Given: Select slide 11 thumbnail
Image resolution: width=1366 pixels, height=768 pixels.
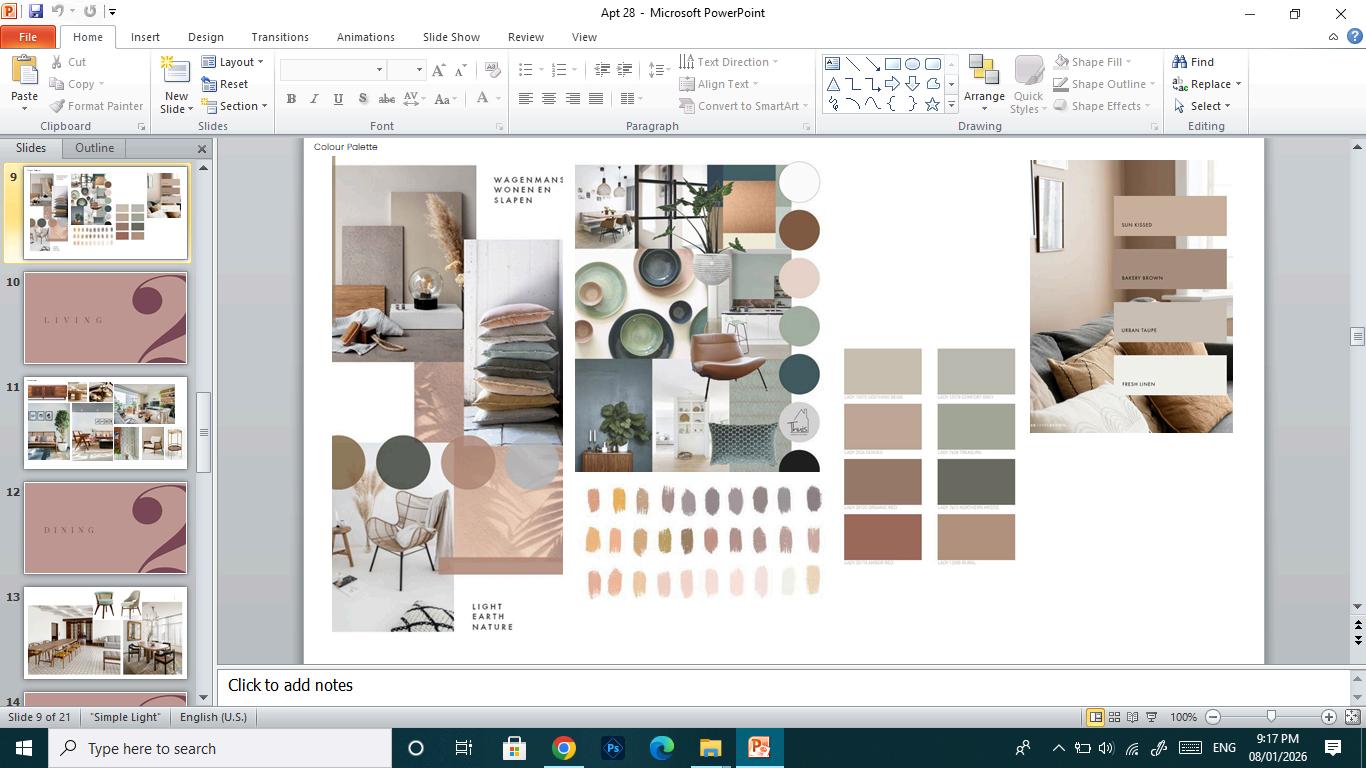Looking at the screenshot, I should point(105,422).
